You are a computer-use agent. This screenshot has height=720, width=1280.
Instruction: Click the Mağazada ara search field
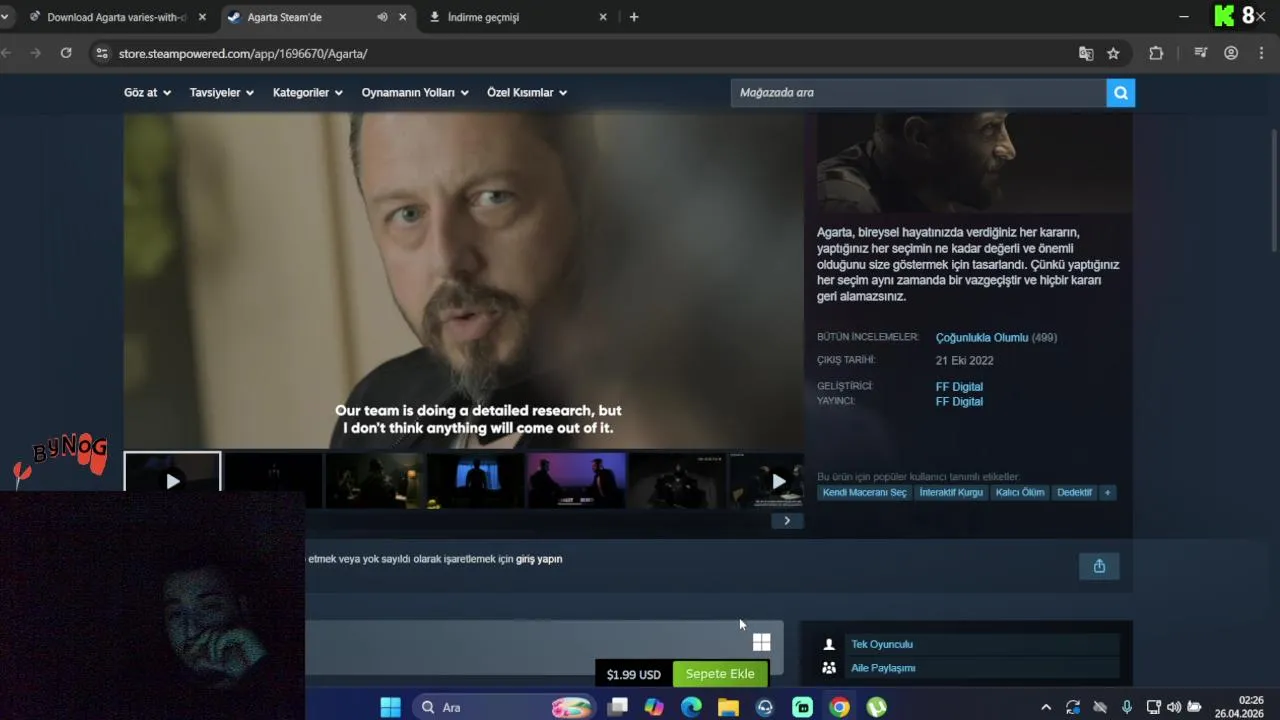(918, 93)
